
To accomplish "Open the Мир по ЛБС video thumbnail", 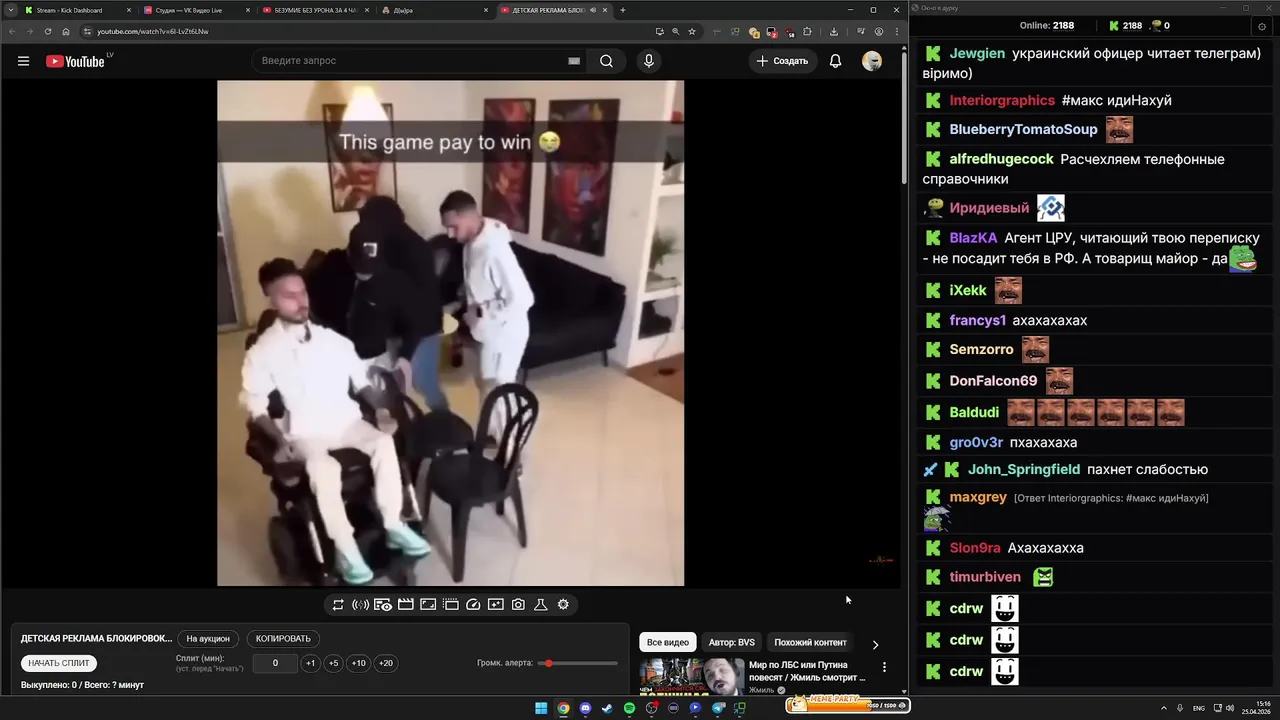I will [x=691, y=676].
